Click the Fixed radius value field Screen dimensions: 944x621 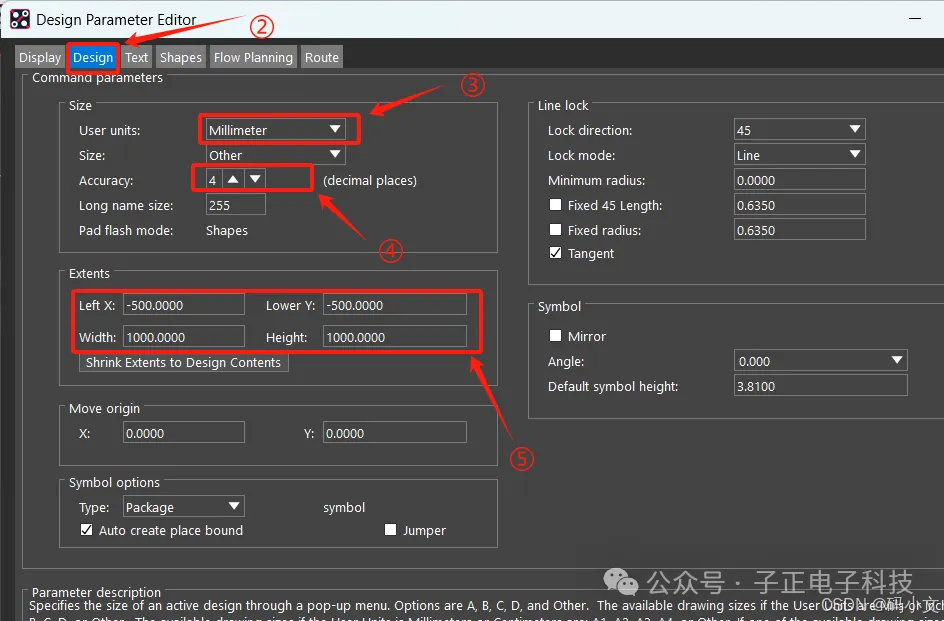pyautogui.click(x=800, y=229)
